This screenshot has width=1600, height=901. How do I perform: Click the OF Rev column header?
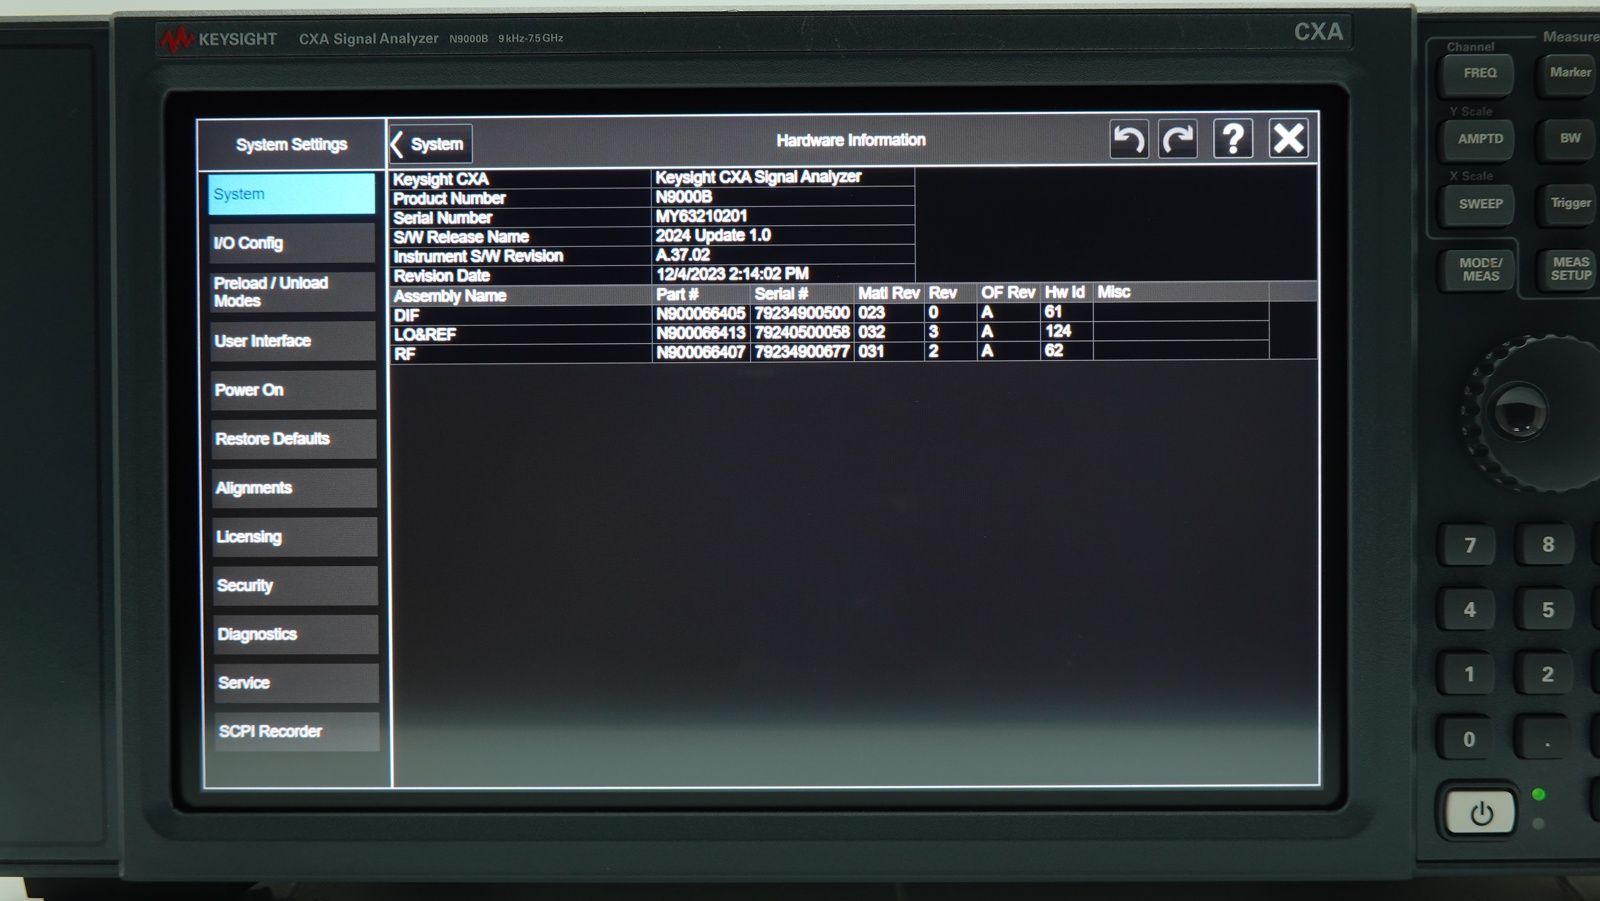coord(1008,292)
